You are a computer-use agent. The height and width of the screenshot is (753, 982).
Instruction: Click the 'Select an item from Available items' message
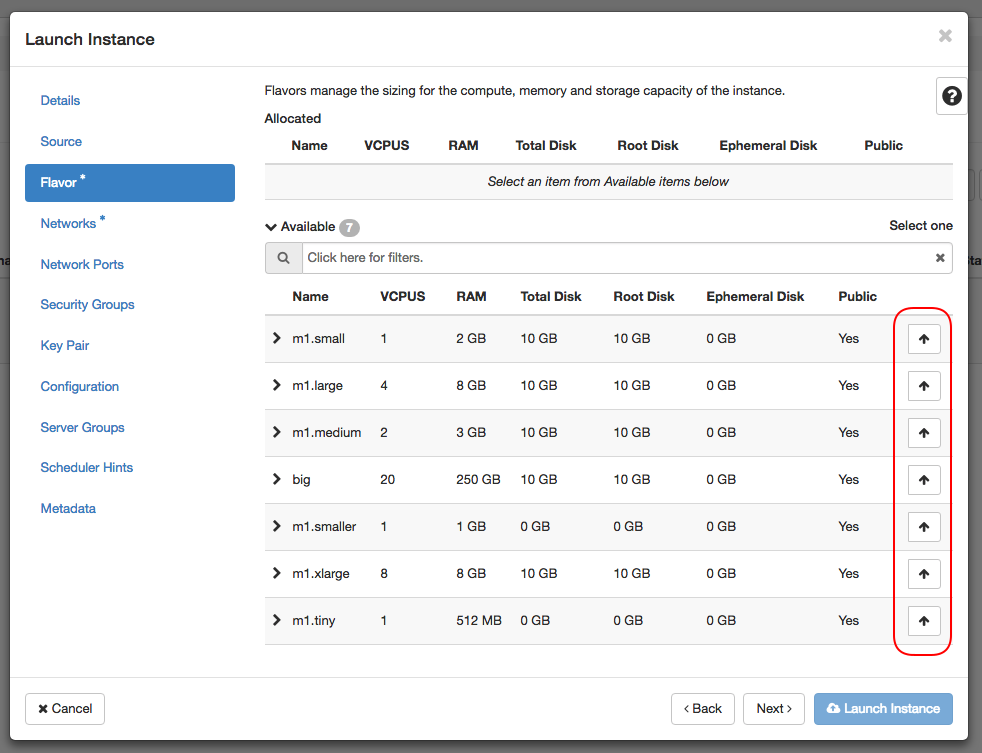pyautogui.click(x=608, y=182)
